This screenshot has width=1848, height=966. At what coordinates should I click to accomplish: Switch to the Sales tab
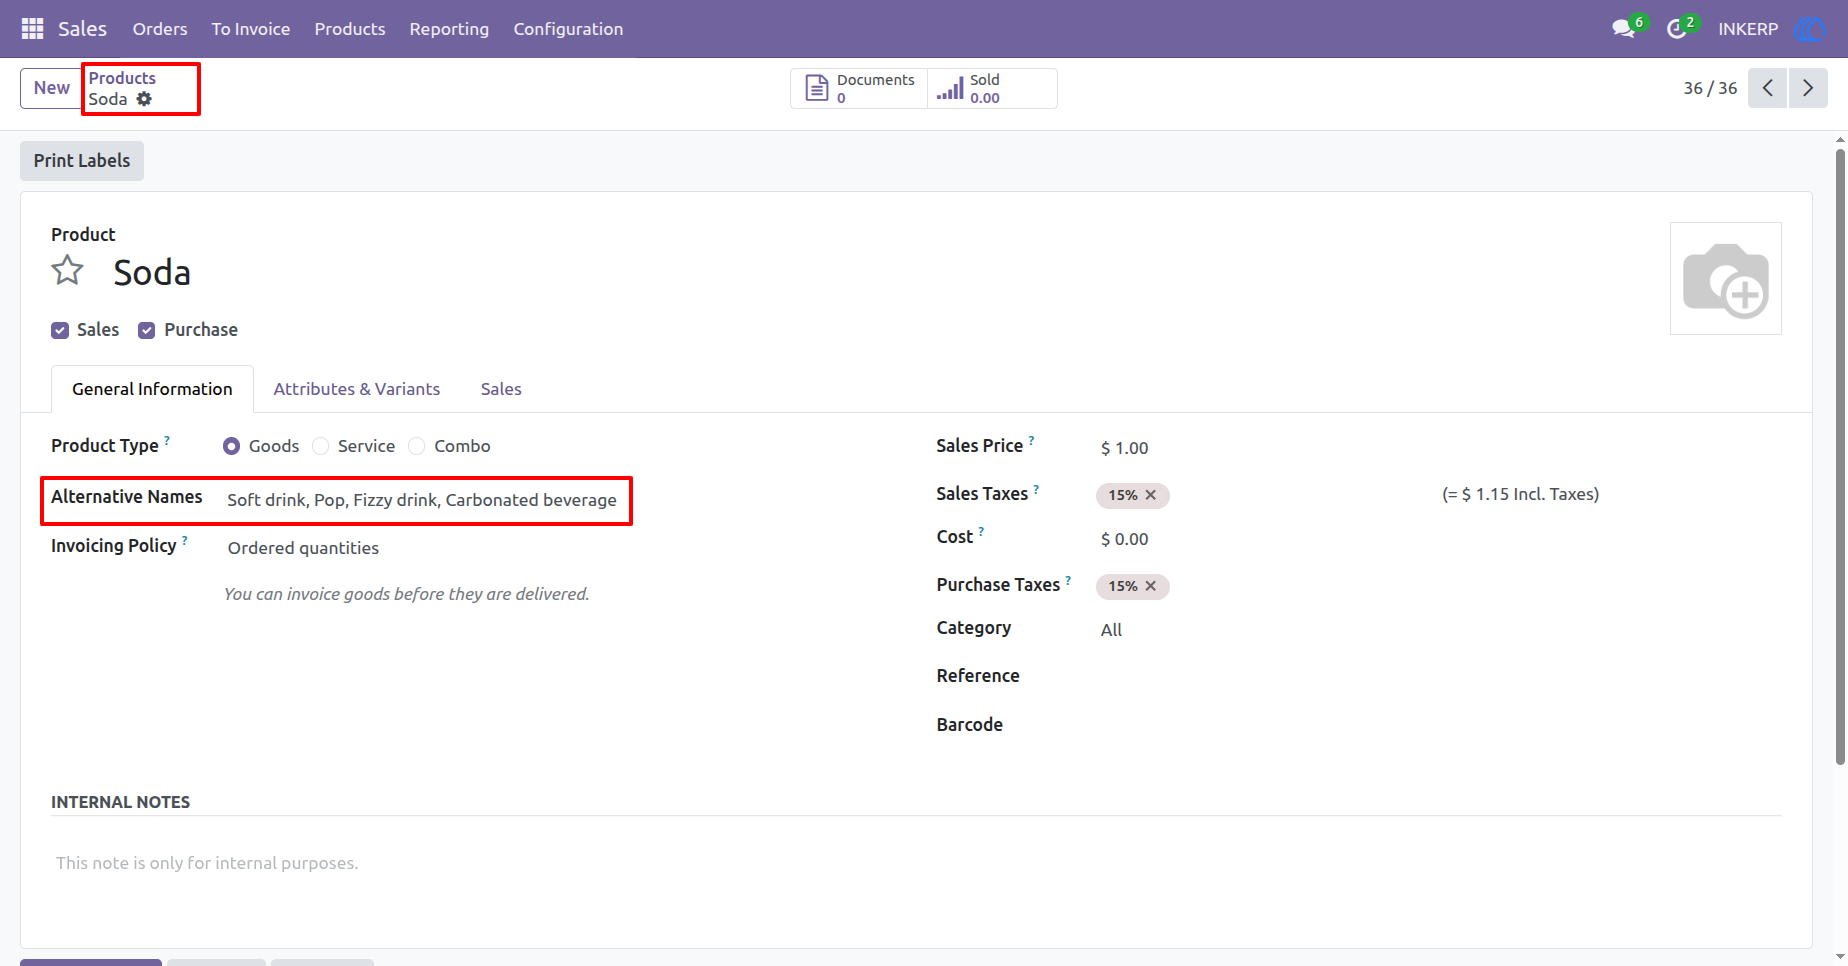pos(501,389)
